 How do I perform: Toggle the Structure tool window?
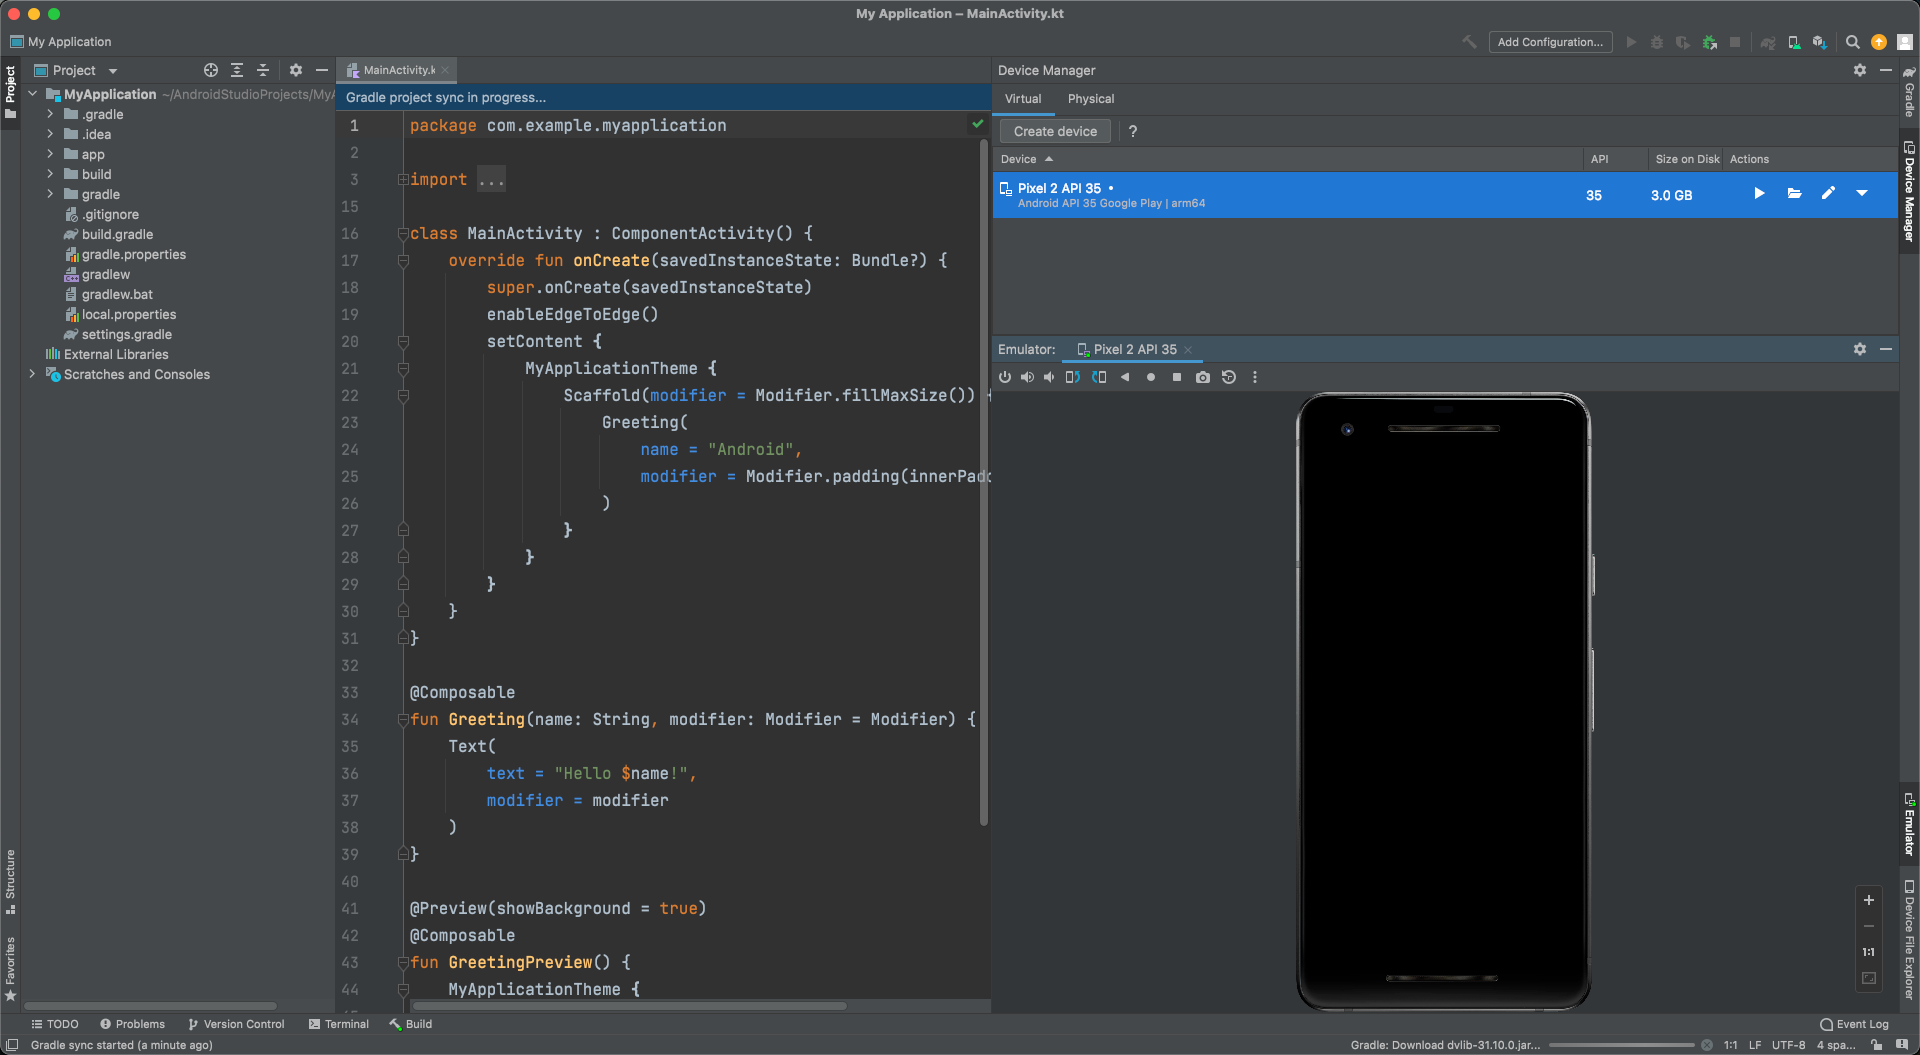coord(10,880)
